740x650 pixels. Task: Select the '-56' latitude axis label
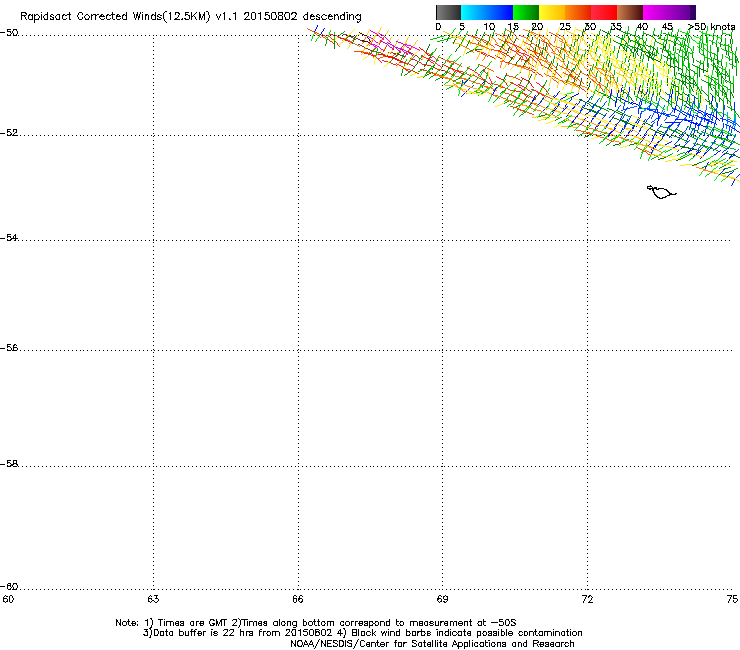9,347
